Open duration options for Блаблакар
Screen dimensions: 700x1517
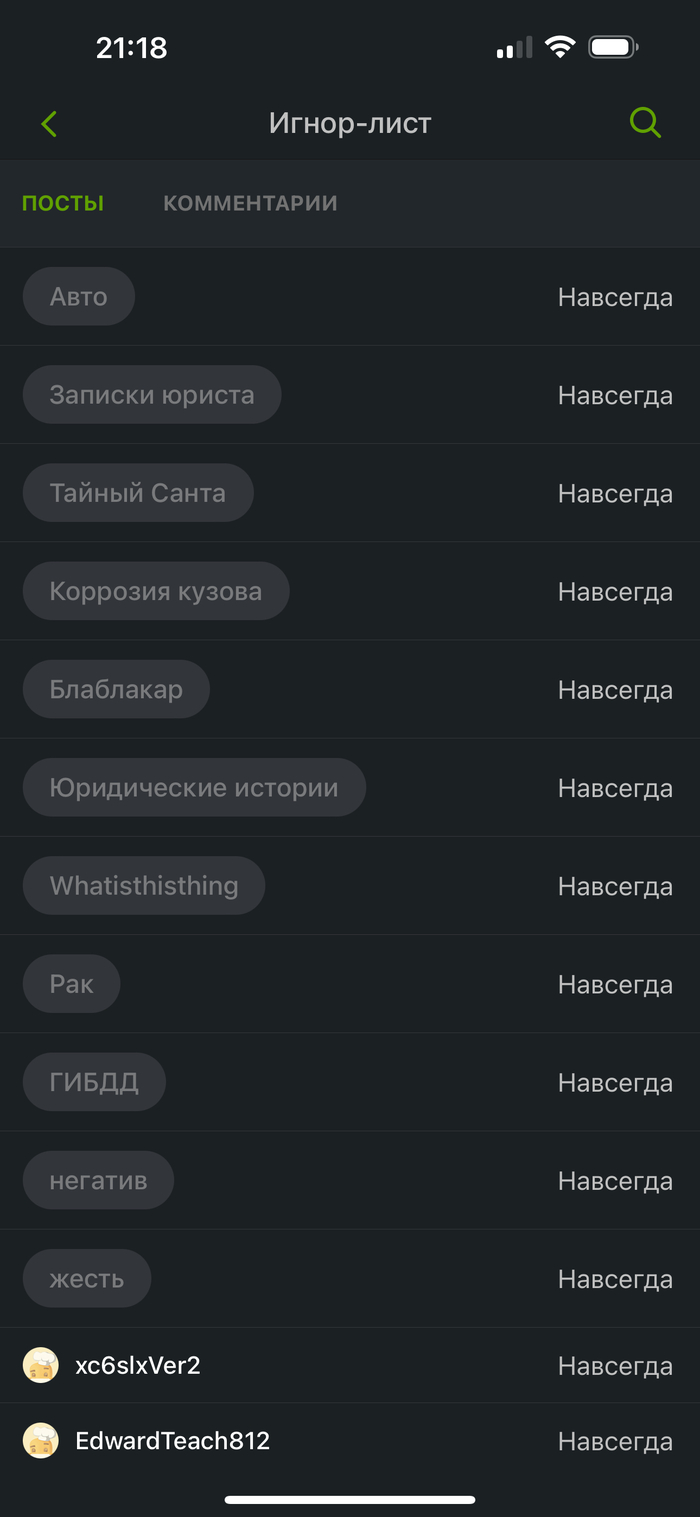point(615,690)
